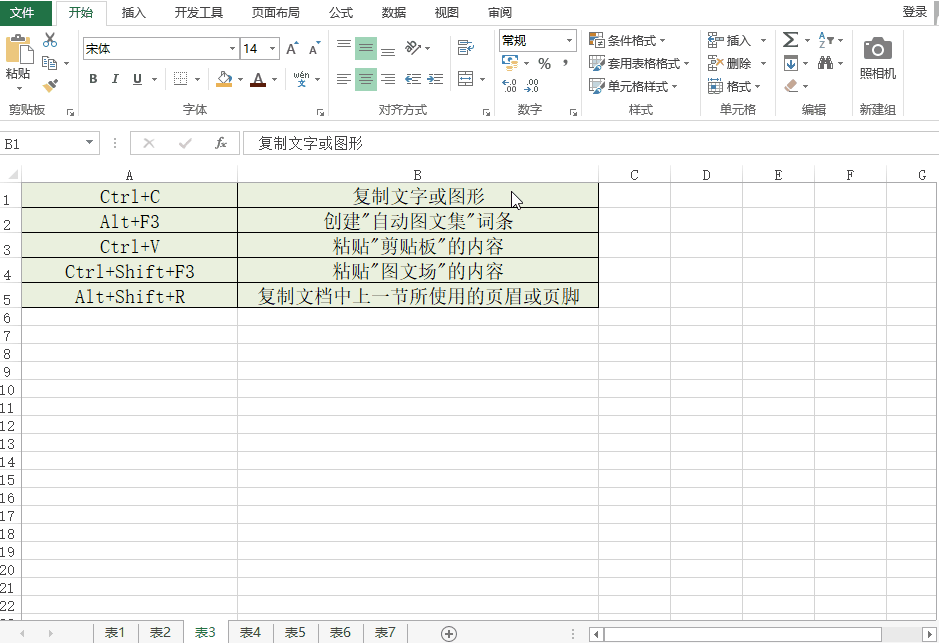The width and height of the screenshot is (939, 643).
Task: Switch to the 插入 ribbon tab
Action: point(136,12)
